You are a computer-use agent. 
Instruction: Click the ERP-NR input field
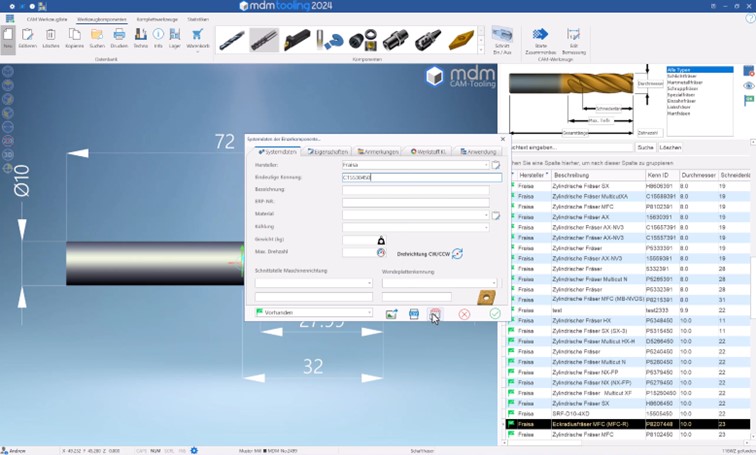[416, 202]
